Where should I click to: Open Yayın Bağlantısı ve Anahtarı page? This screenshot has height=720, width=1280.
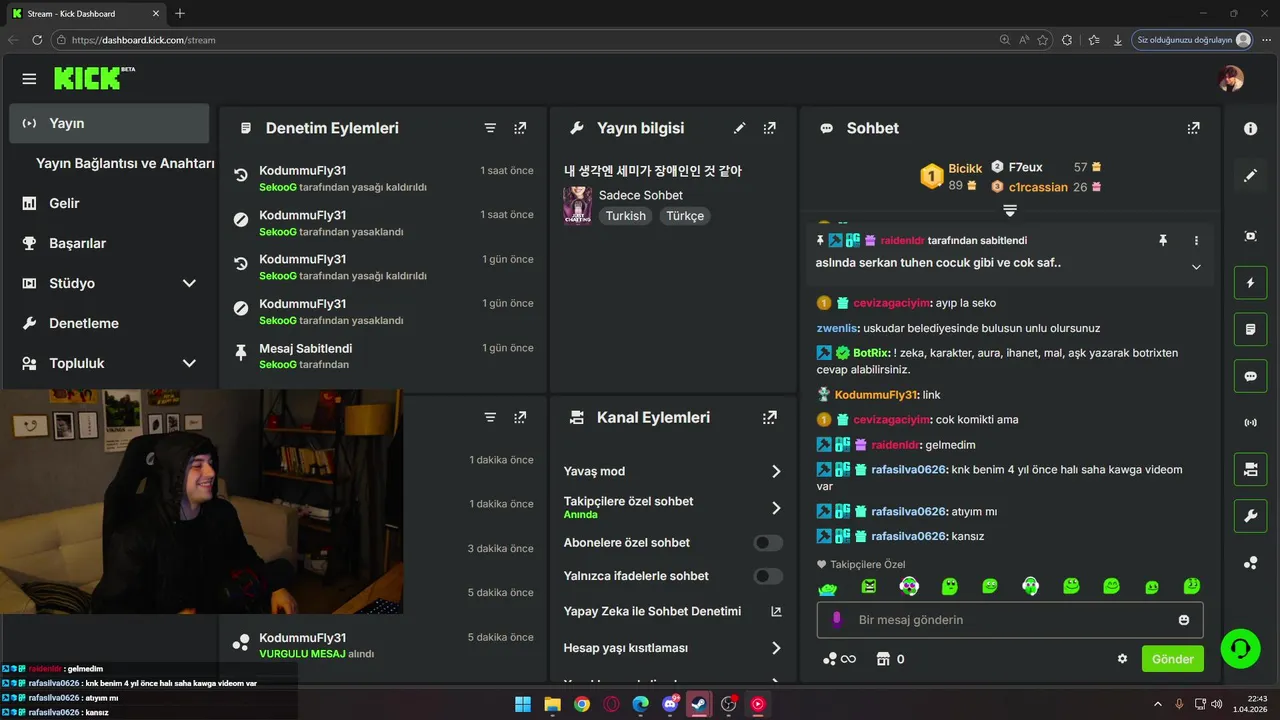[x=125, y=163]
